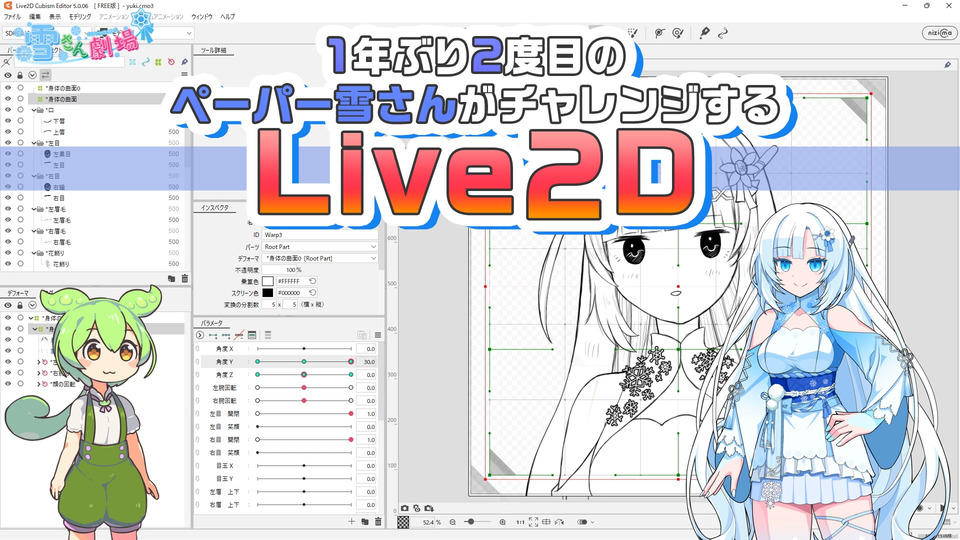Click the trash icon below the parts list
Screen dimensions: 960x540
[x=184, y=279]
